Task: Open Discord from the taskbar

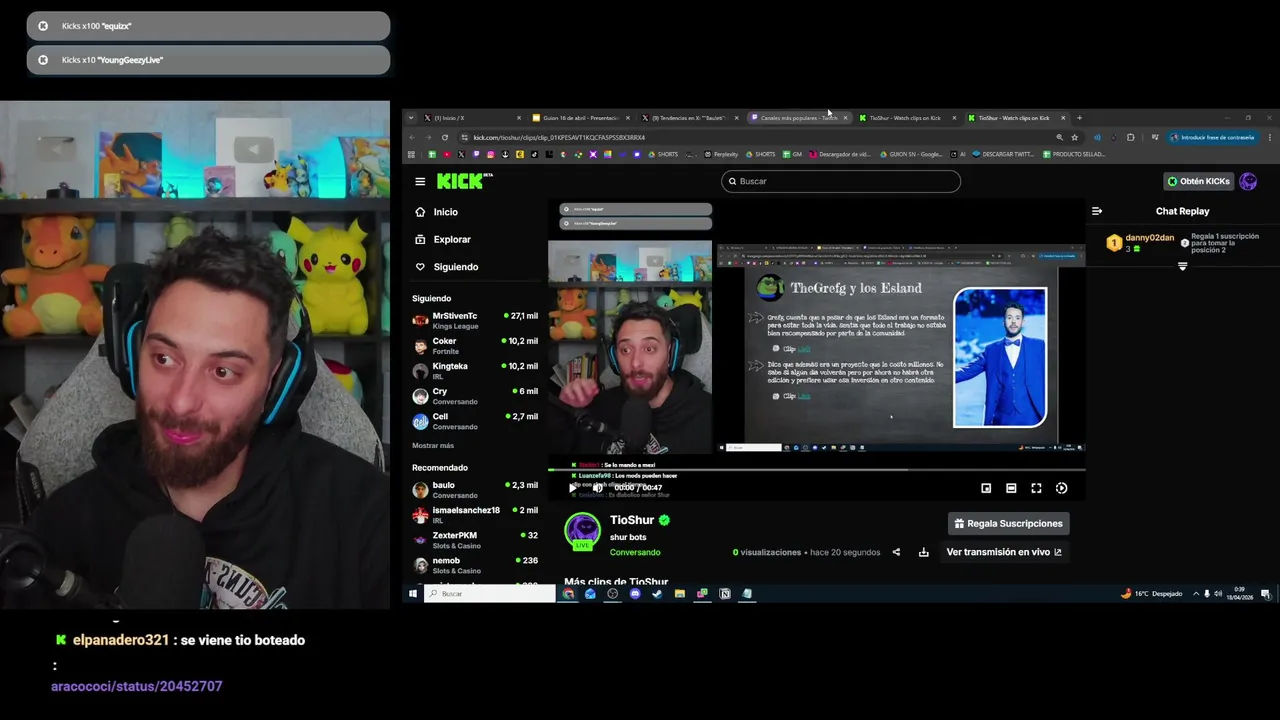Action: (635, 594)
